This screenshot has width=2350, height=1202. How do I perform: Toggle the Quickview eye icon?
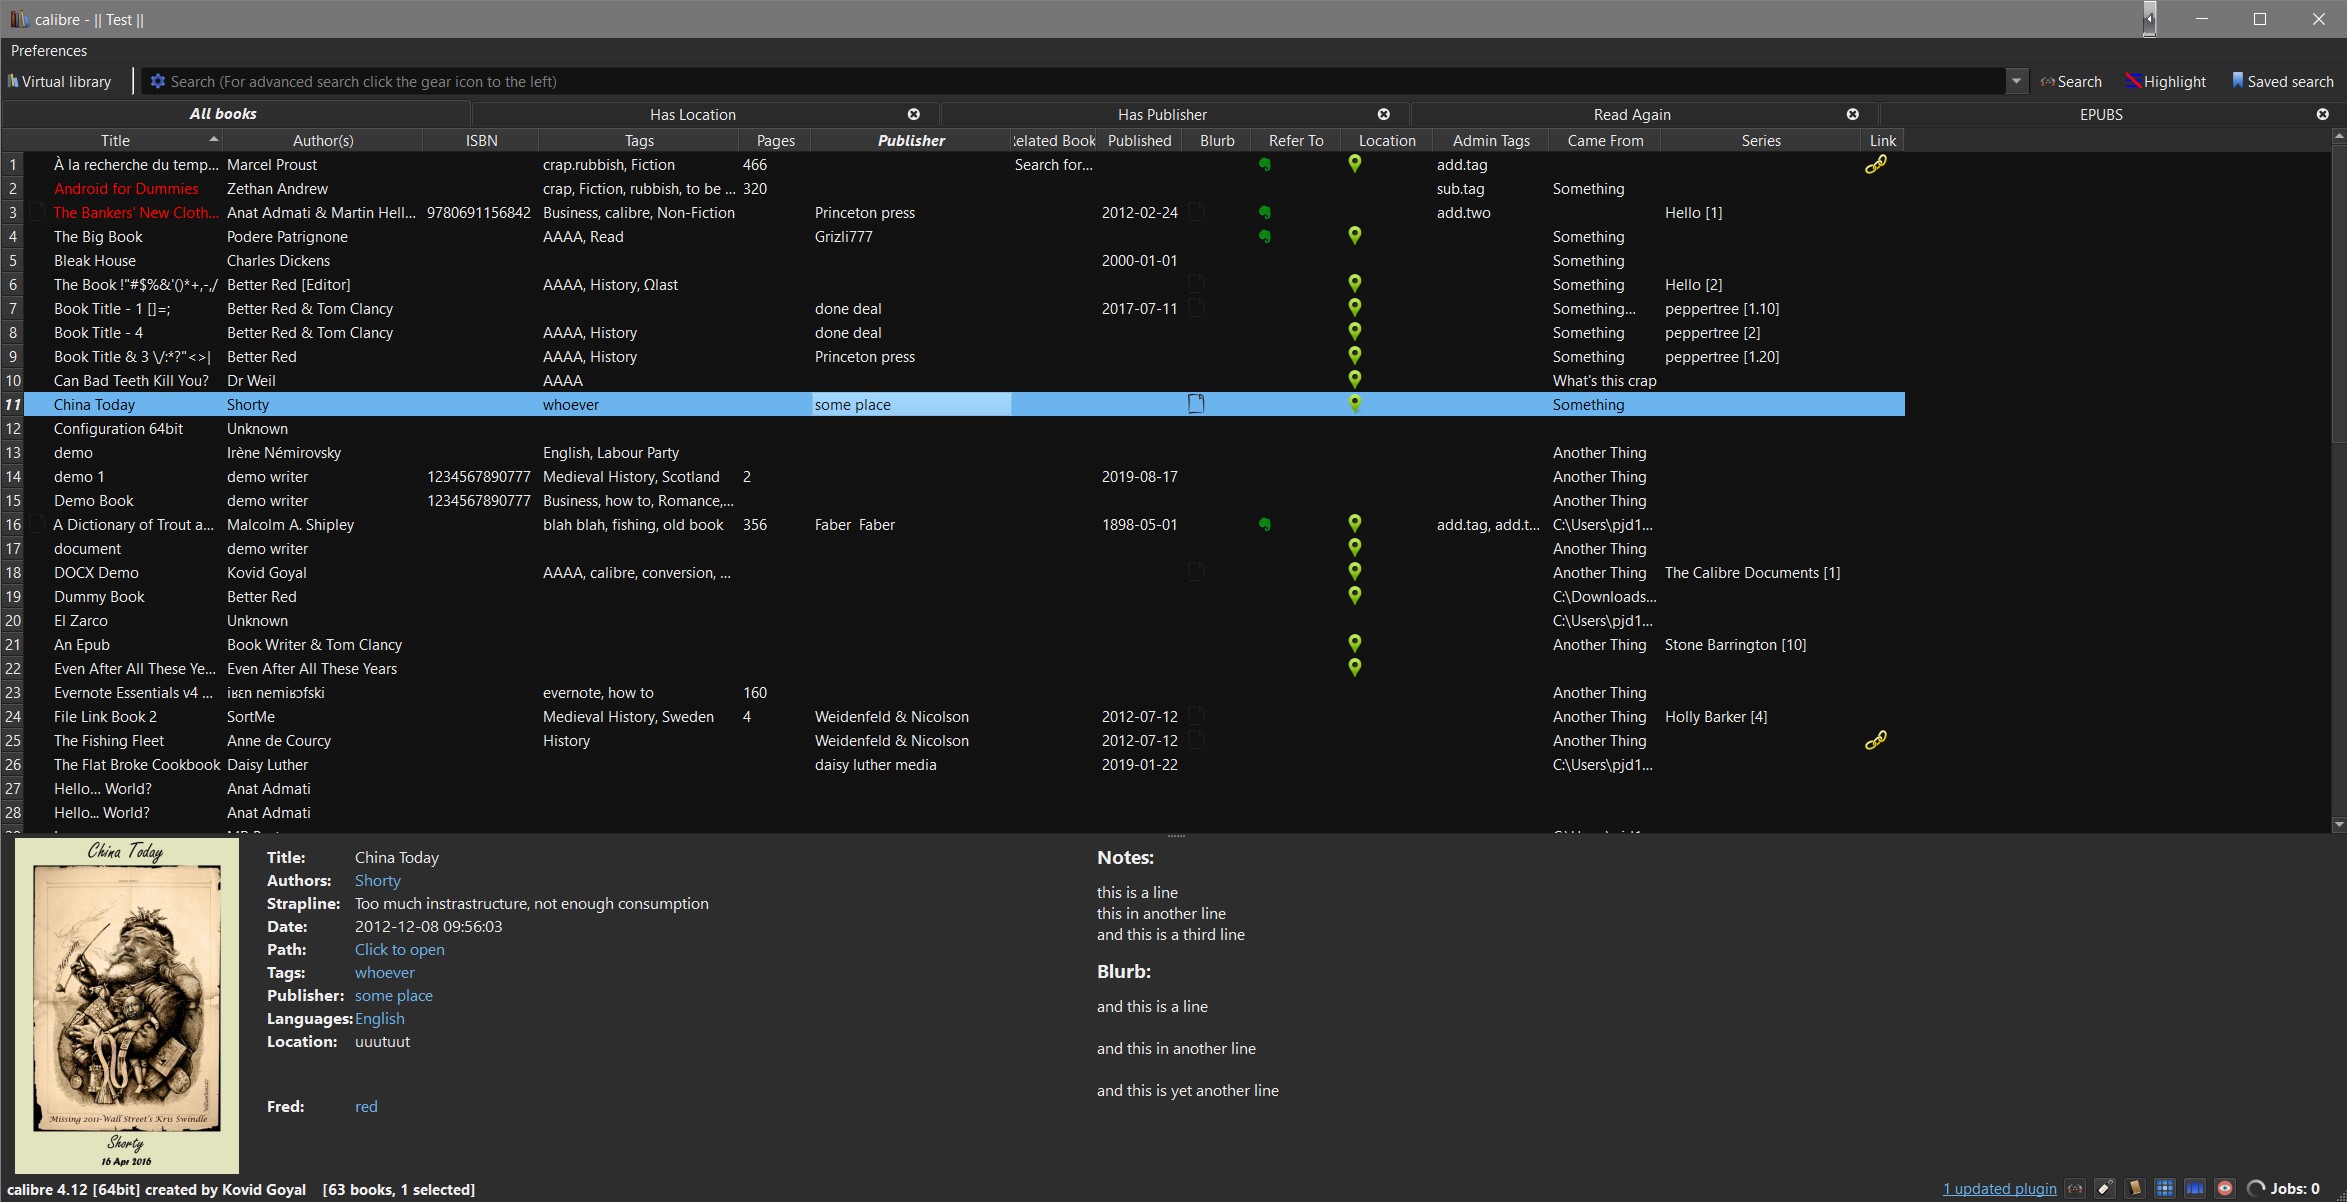(x=2225, y=1189)
